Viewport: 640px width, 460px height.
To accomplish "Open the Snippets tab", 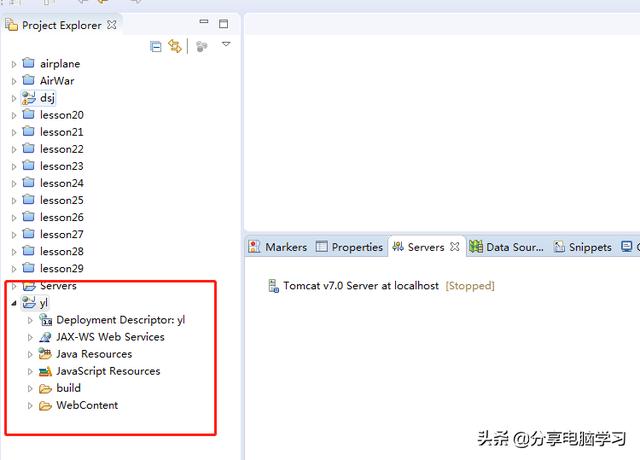I will coord(583,247).
